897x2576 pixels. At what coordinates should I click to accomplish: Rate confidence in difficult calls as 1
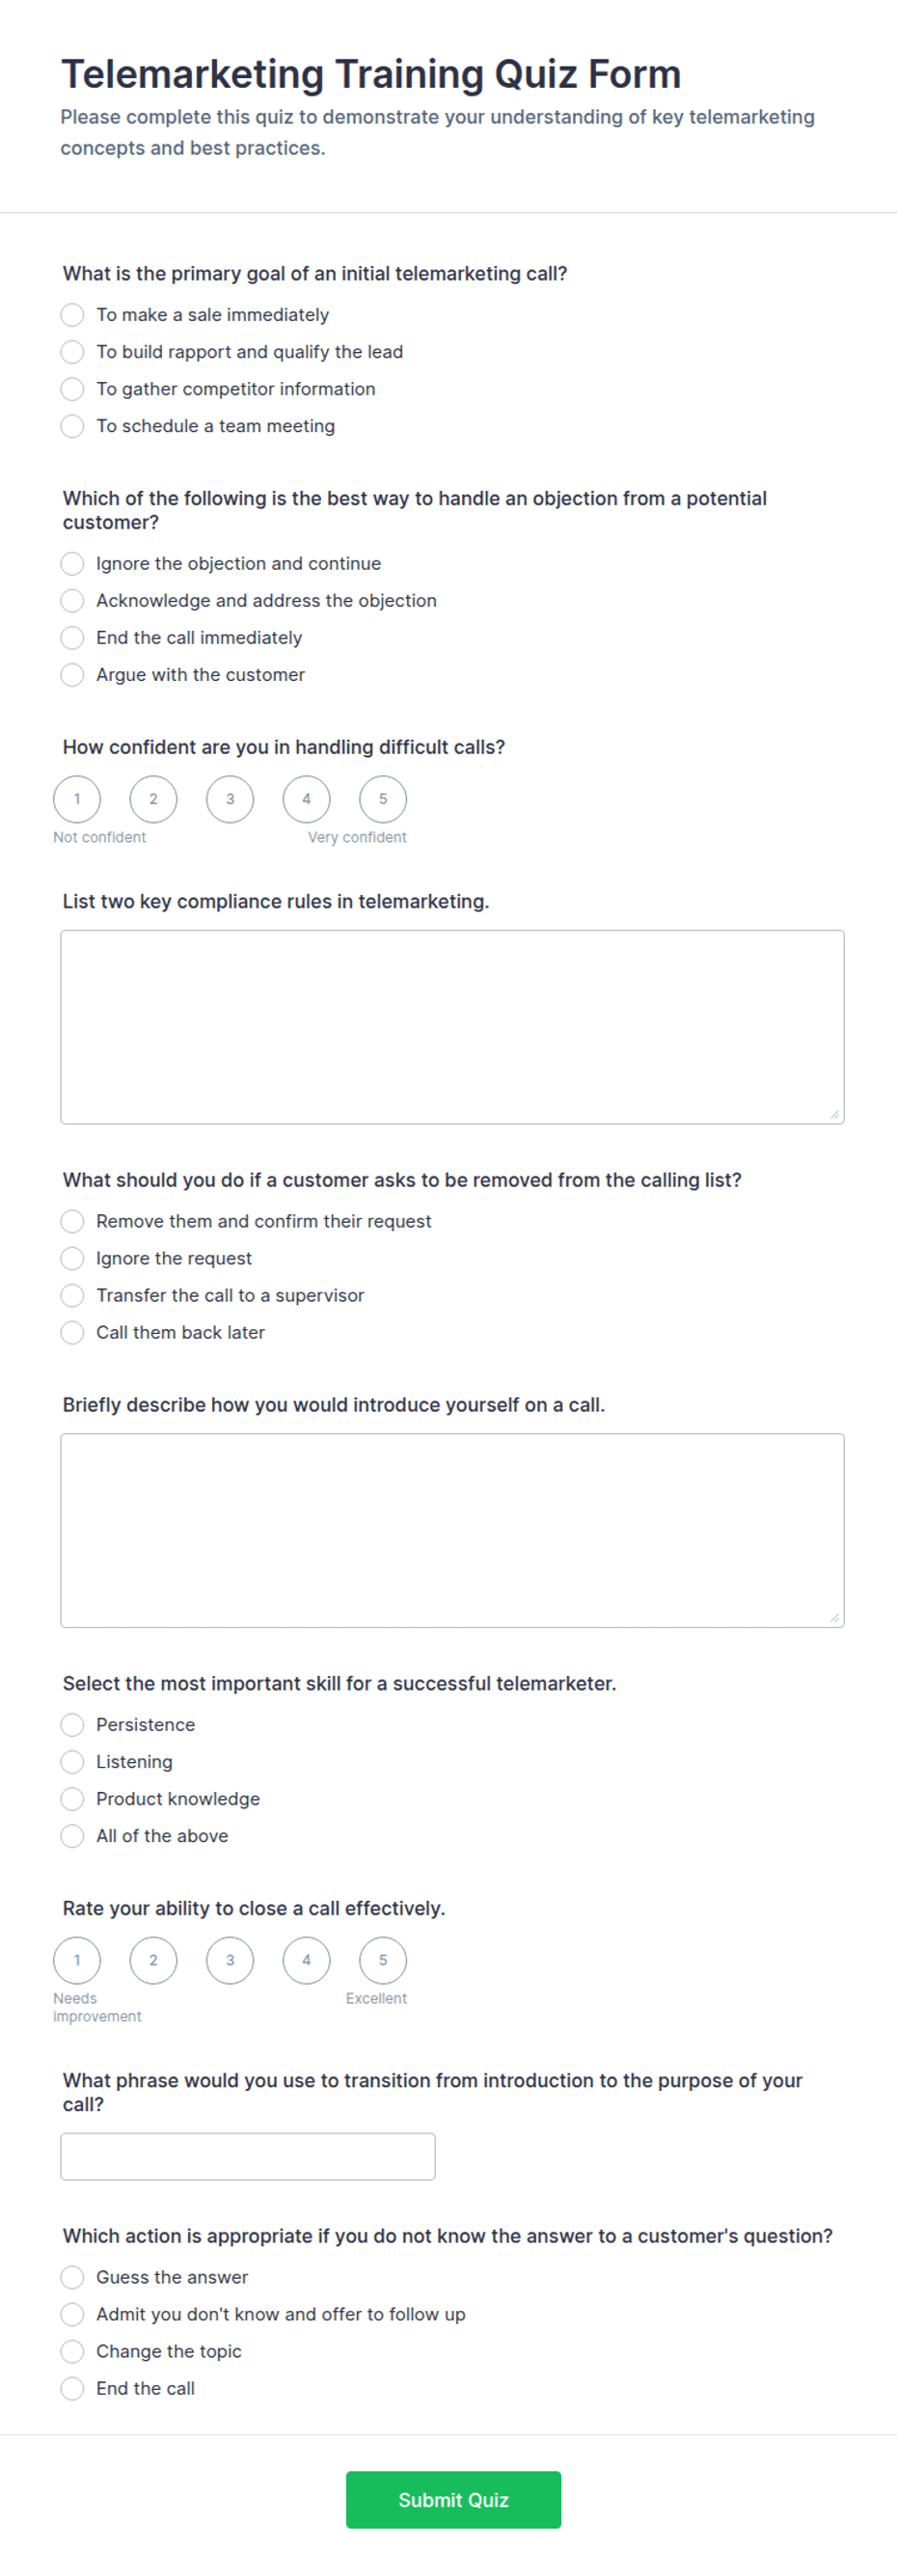(77, 799)
